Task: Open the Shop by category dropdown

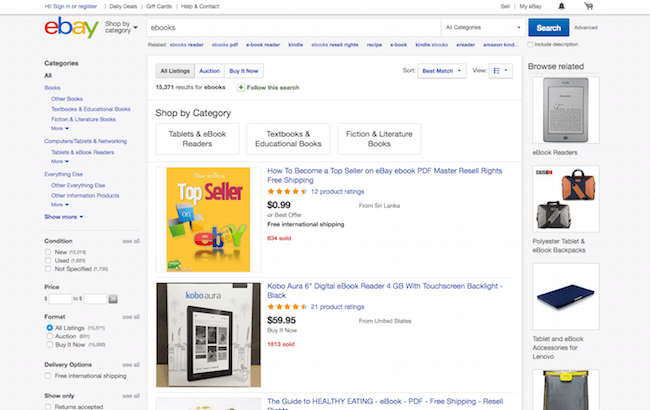Action: pos(121,27)
